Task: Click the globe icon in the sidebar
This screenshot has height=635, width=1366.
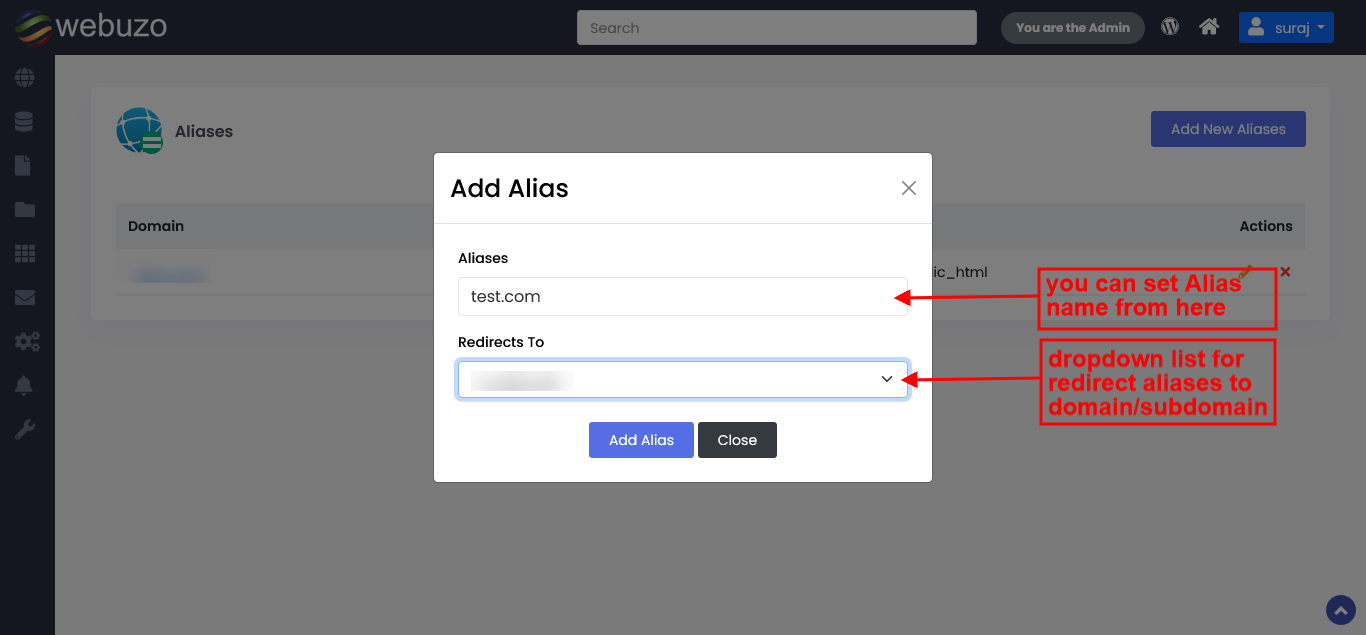Action: pyautogui.click(x=24, y=77)
